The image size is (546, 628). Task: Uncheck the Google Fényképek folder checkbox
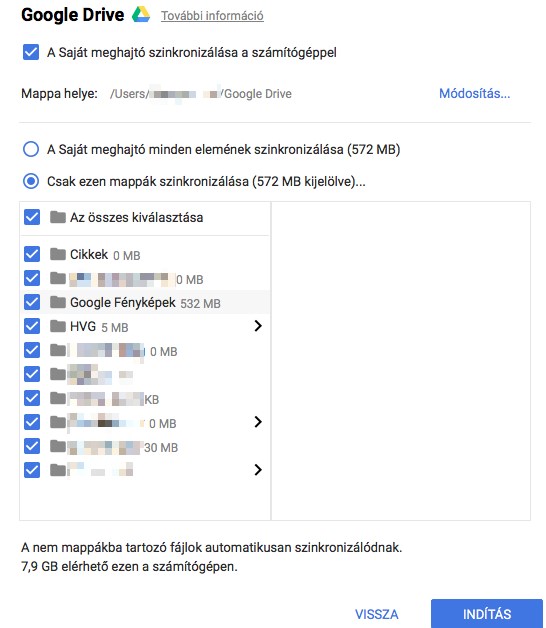pos(32,302)
